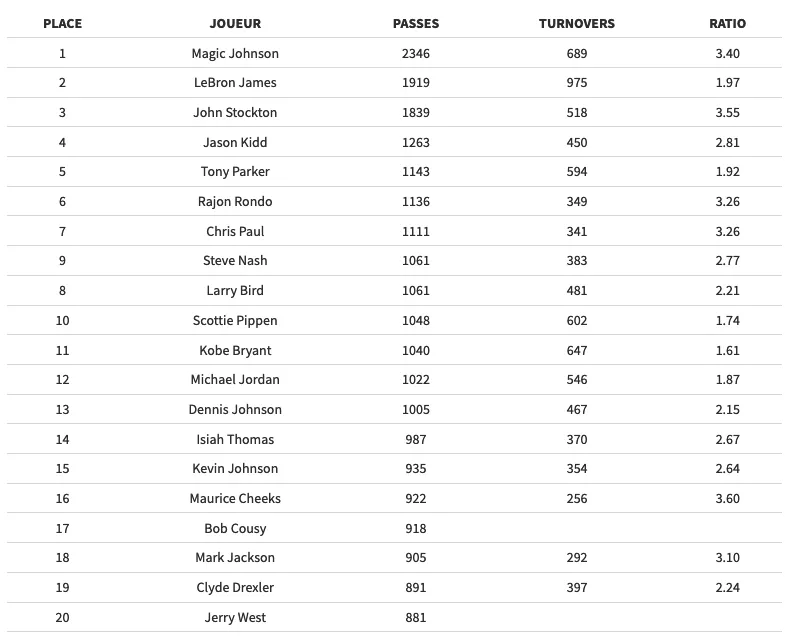This screenshot has height=639, width=789.
Task: Select LeBron James's 975 turnovers cell
Action: [576, 83]
